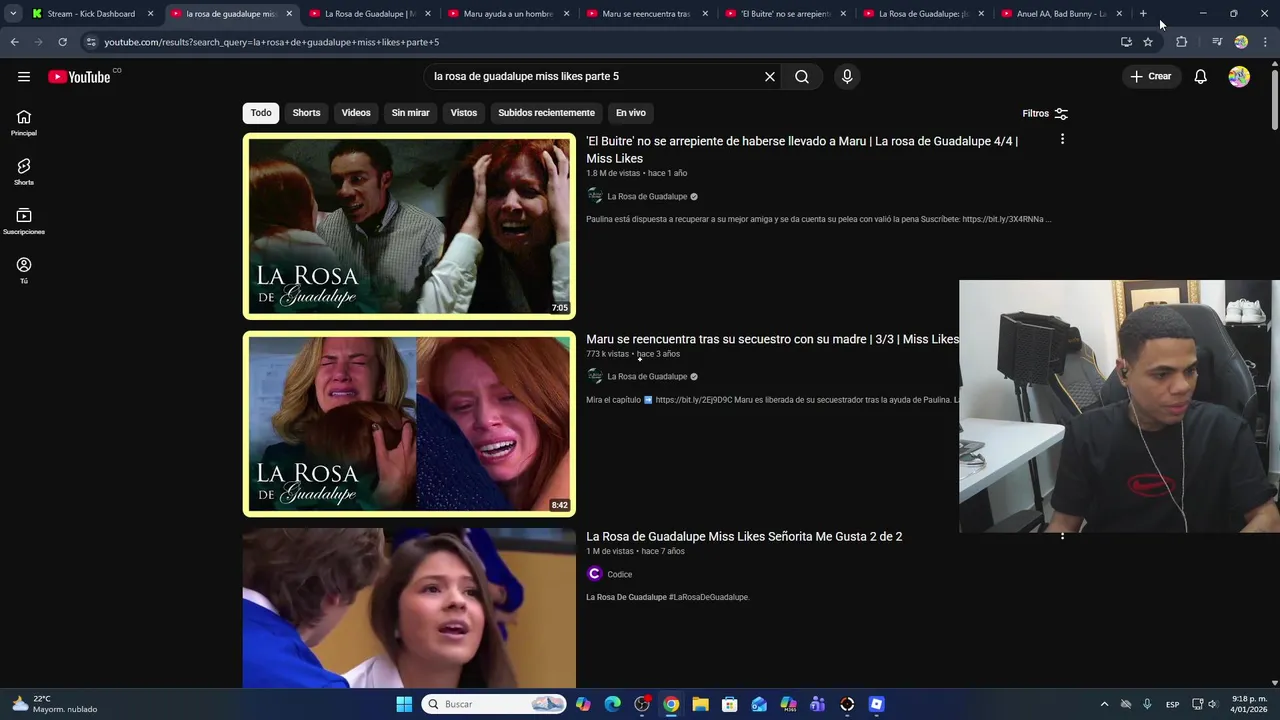Screen dimensions: 1280x720
Task: Open YouTube notifications bell
Action: pyautogui.click(x=1200, y=76)
